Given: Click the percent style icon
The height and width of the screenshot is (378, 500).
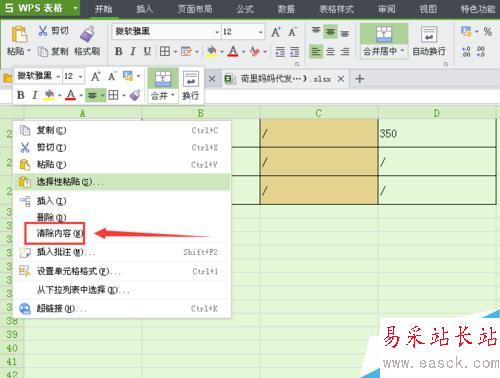Looking at the screenshot, I should (488, 32).
